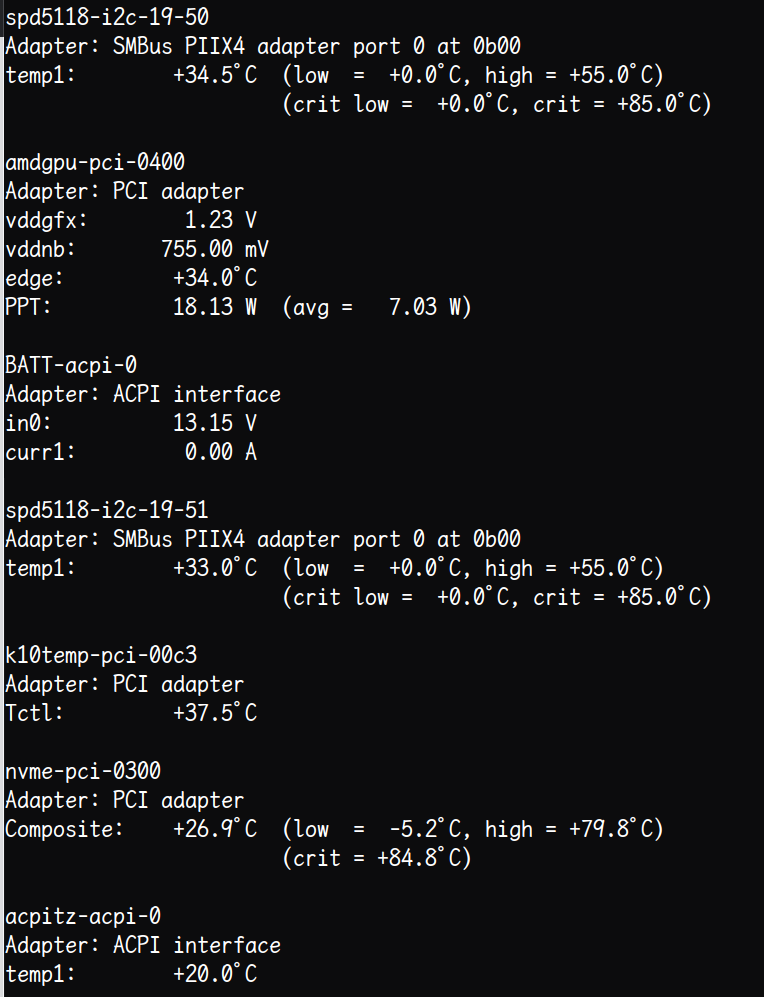The image size is (764, 997).
Task: Click the nvme crit = +84.8°C text
Action: (x=377, y=858)
